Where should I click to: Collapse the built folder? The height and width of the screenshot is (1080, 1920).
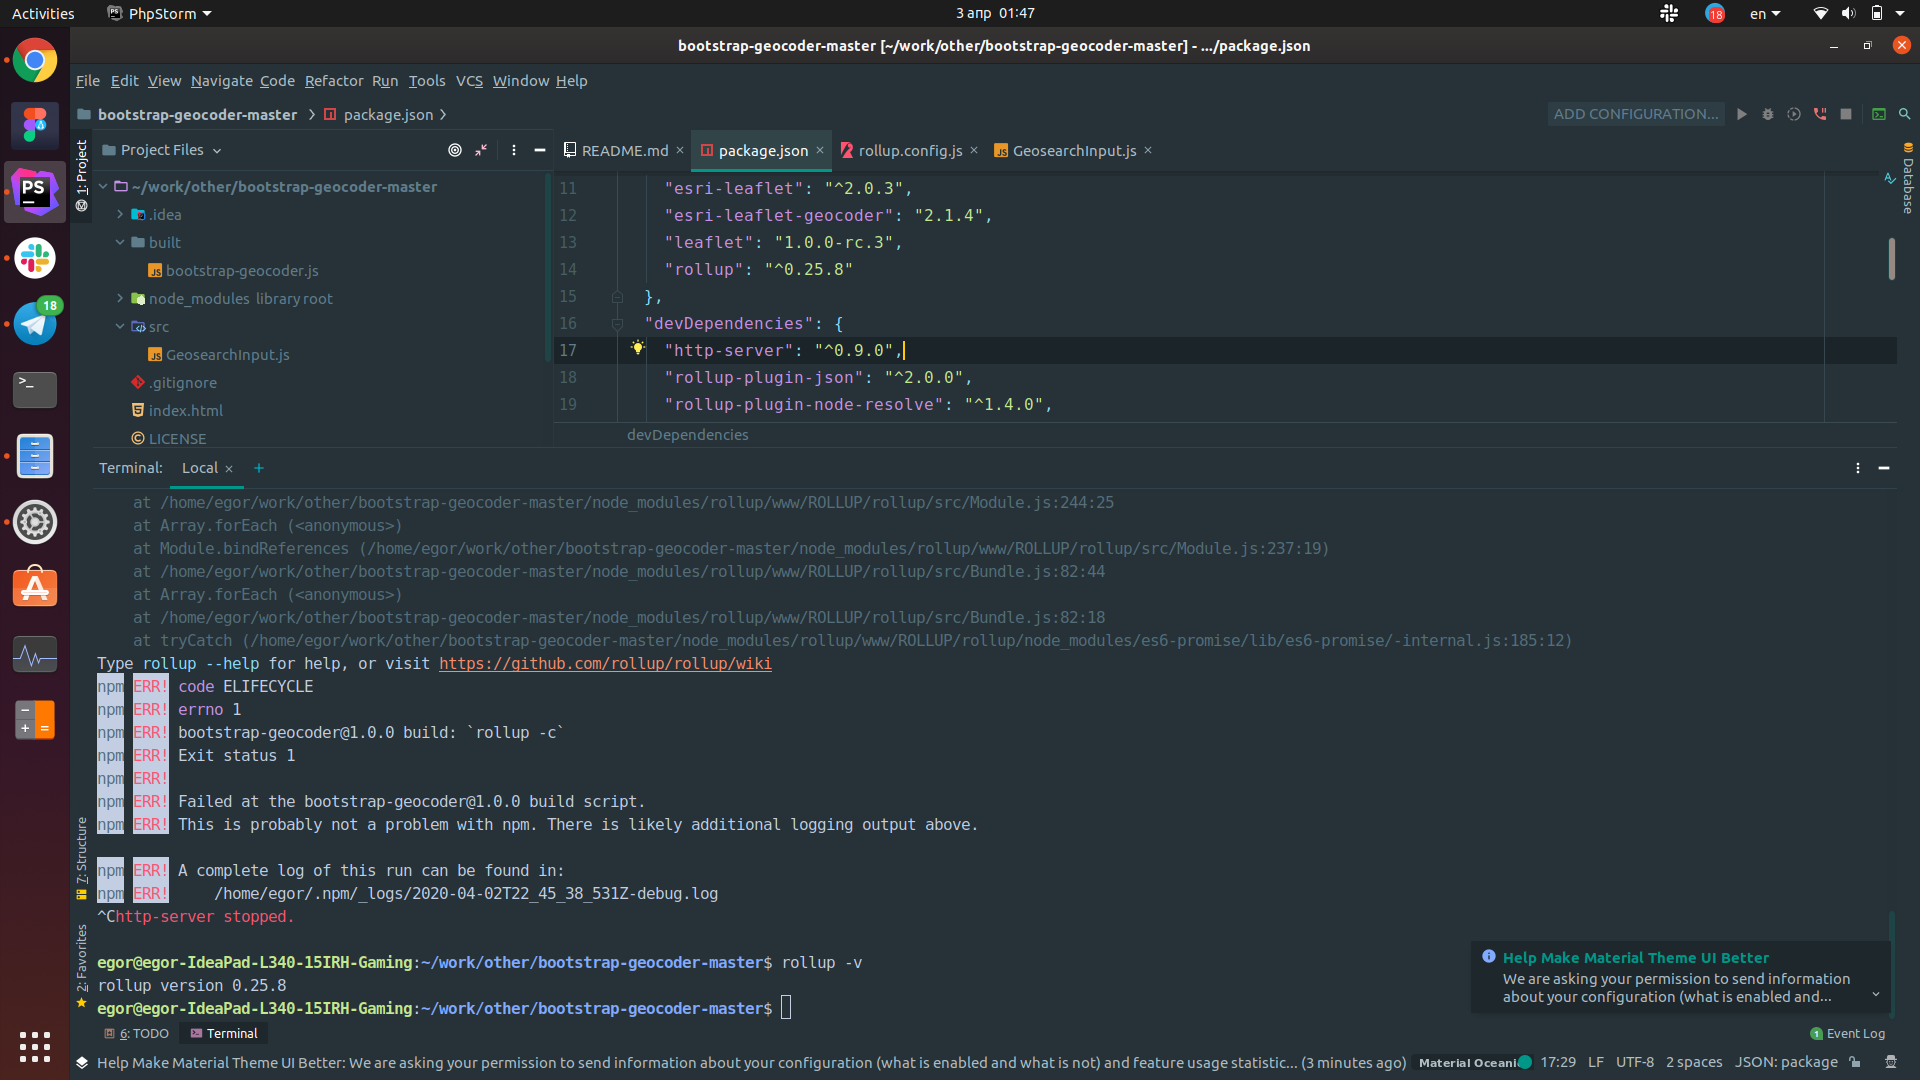click(x=120, y=242)
